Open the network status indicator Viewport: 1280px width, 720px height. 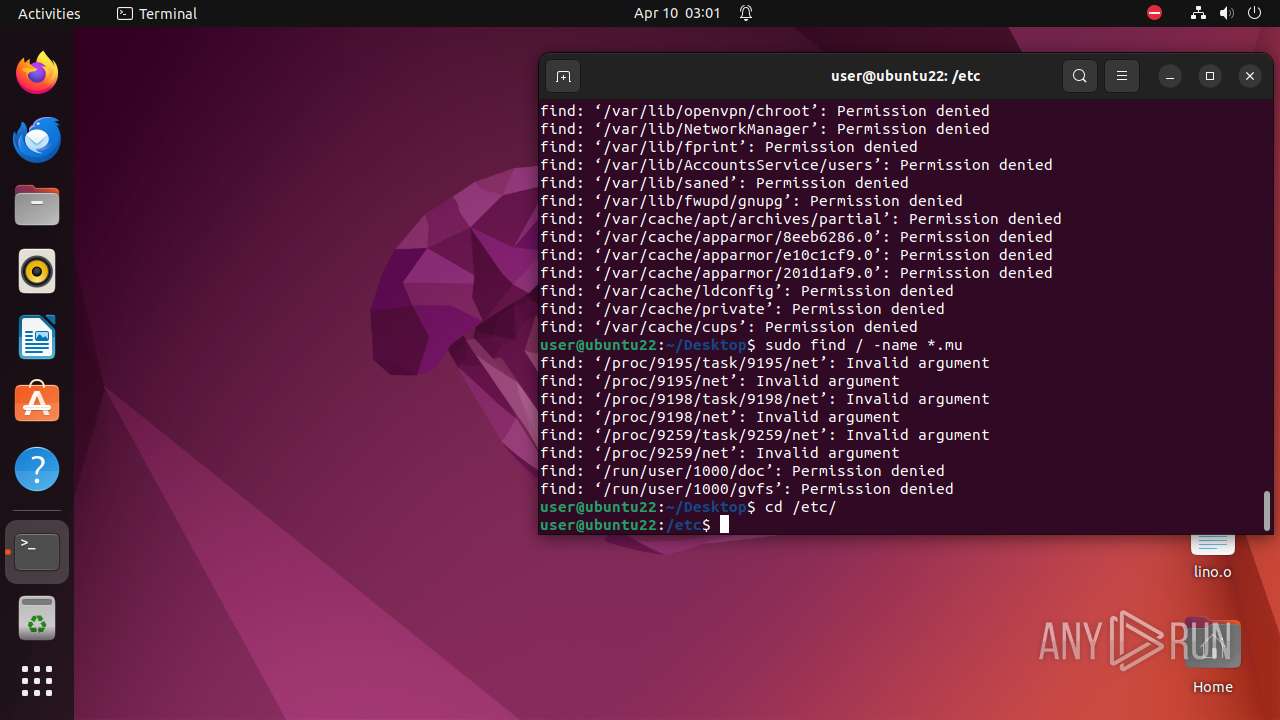pos(1198,13)
